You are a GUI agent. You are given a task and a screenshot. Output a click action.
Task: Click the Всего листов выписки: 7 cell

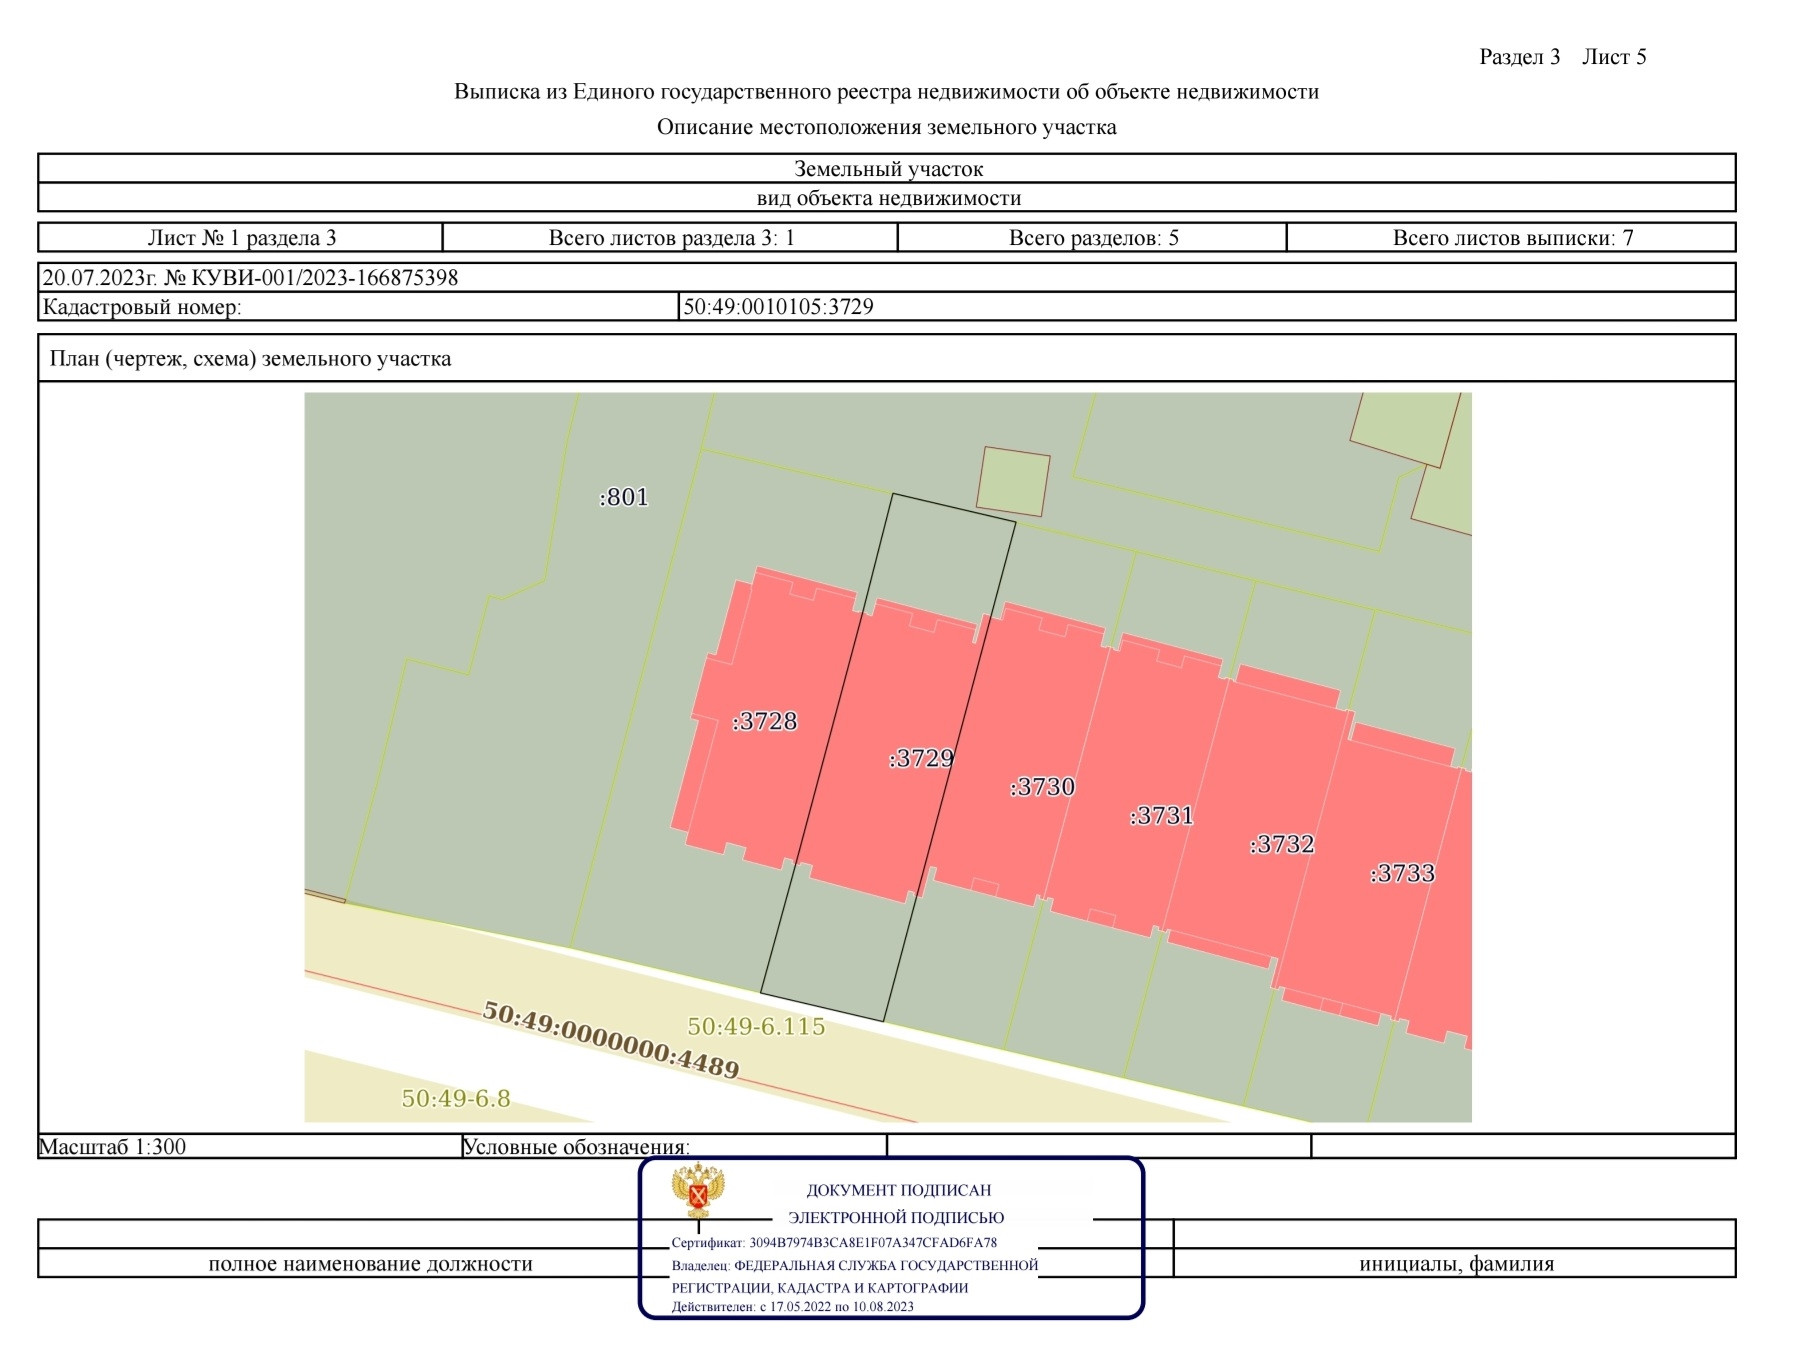(1511, 238)
